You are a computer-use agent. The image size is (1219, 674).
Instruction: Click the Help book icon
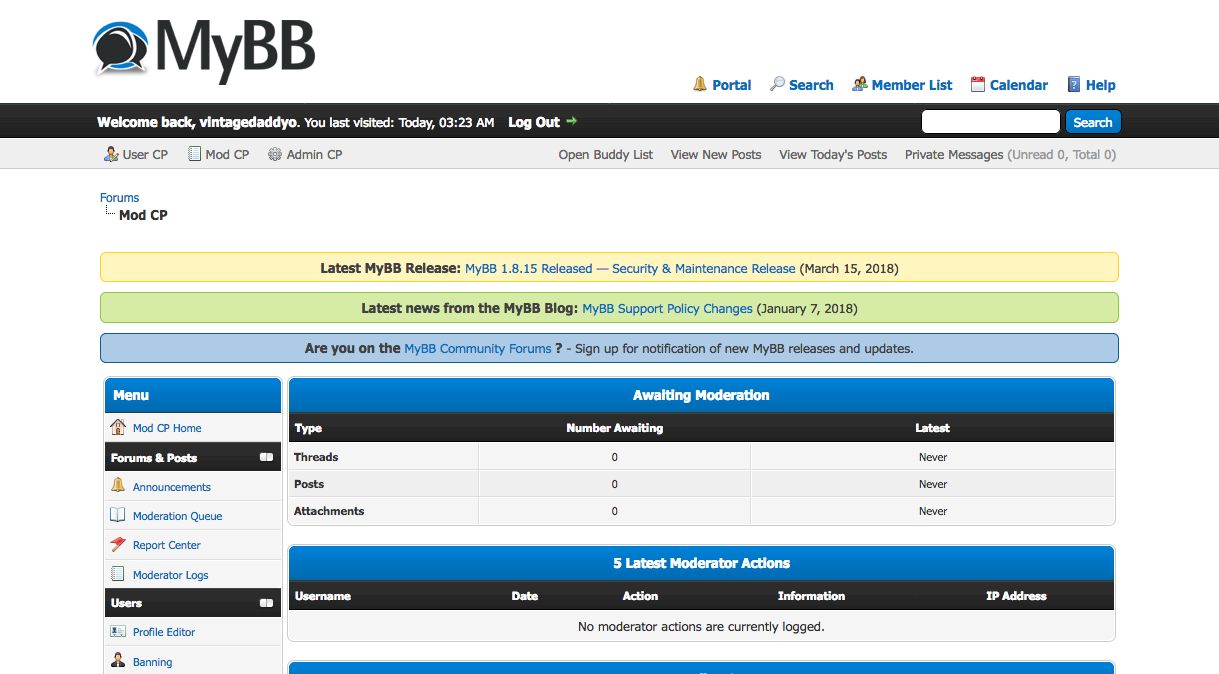[1074, 84]
